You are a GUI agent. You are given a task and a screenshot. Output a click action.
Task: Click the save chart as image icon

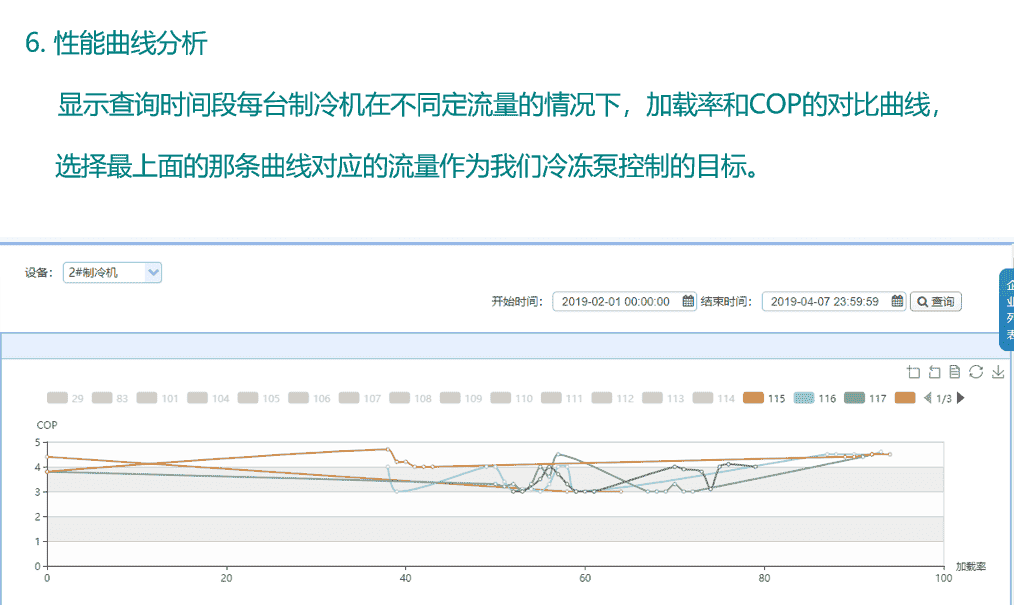pyautogui.click(x=998, y=372)
